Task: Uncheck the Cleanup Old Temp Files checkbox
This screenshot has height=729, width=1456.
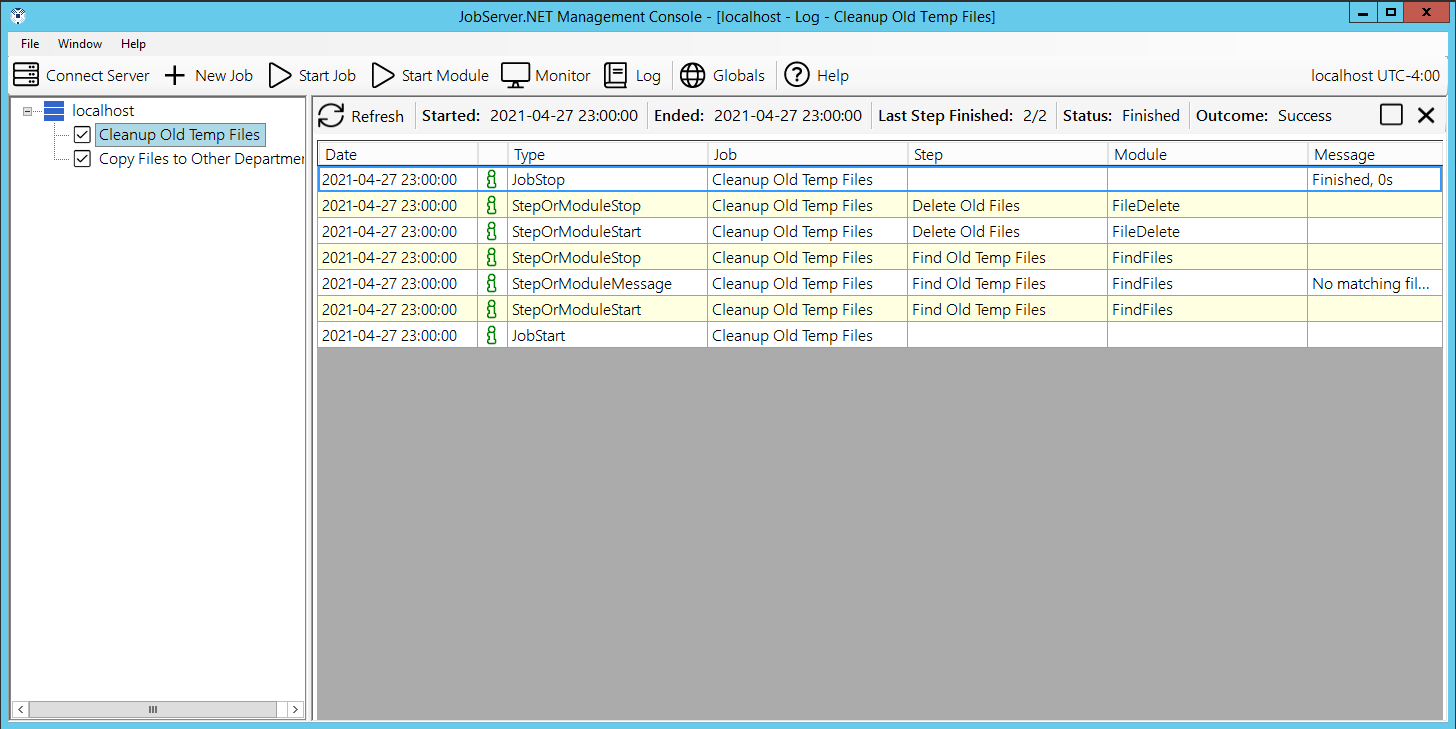Action: click(82, 135)
